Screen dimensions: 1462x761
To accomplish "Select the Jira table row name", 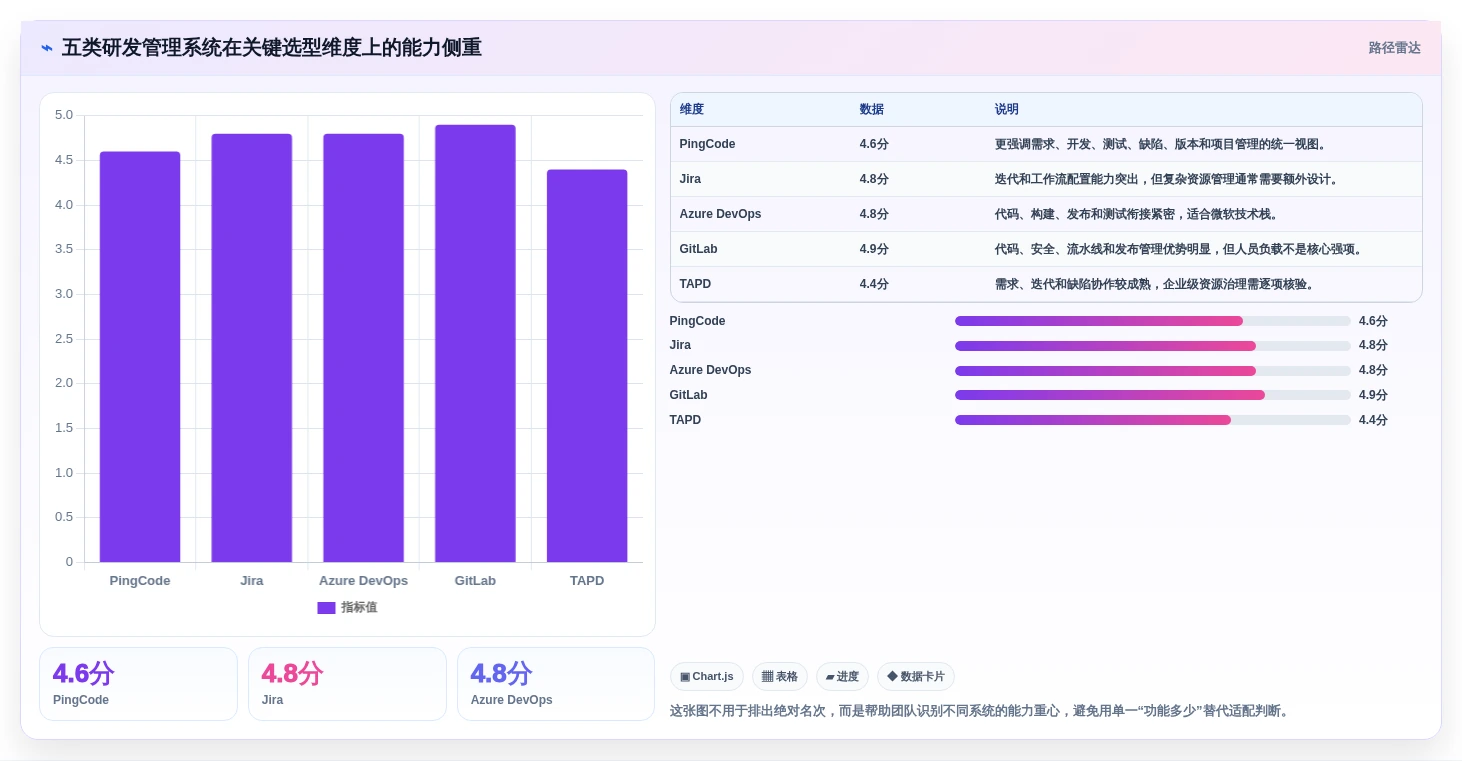I will [x=690, y=179].
